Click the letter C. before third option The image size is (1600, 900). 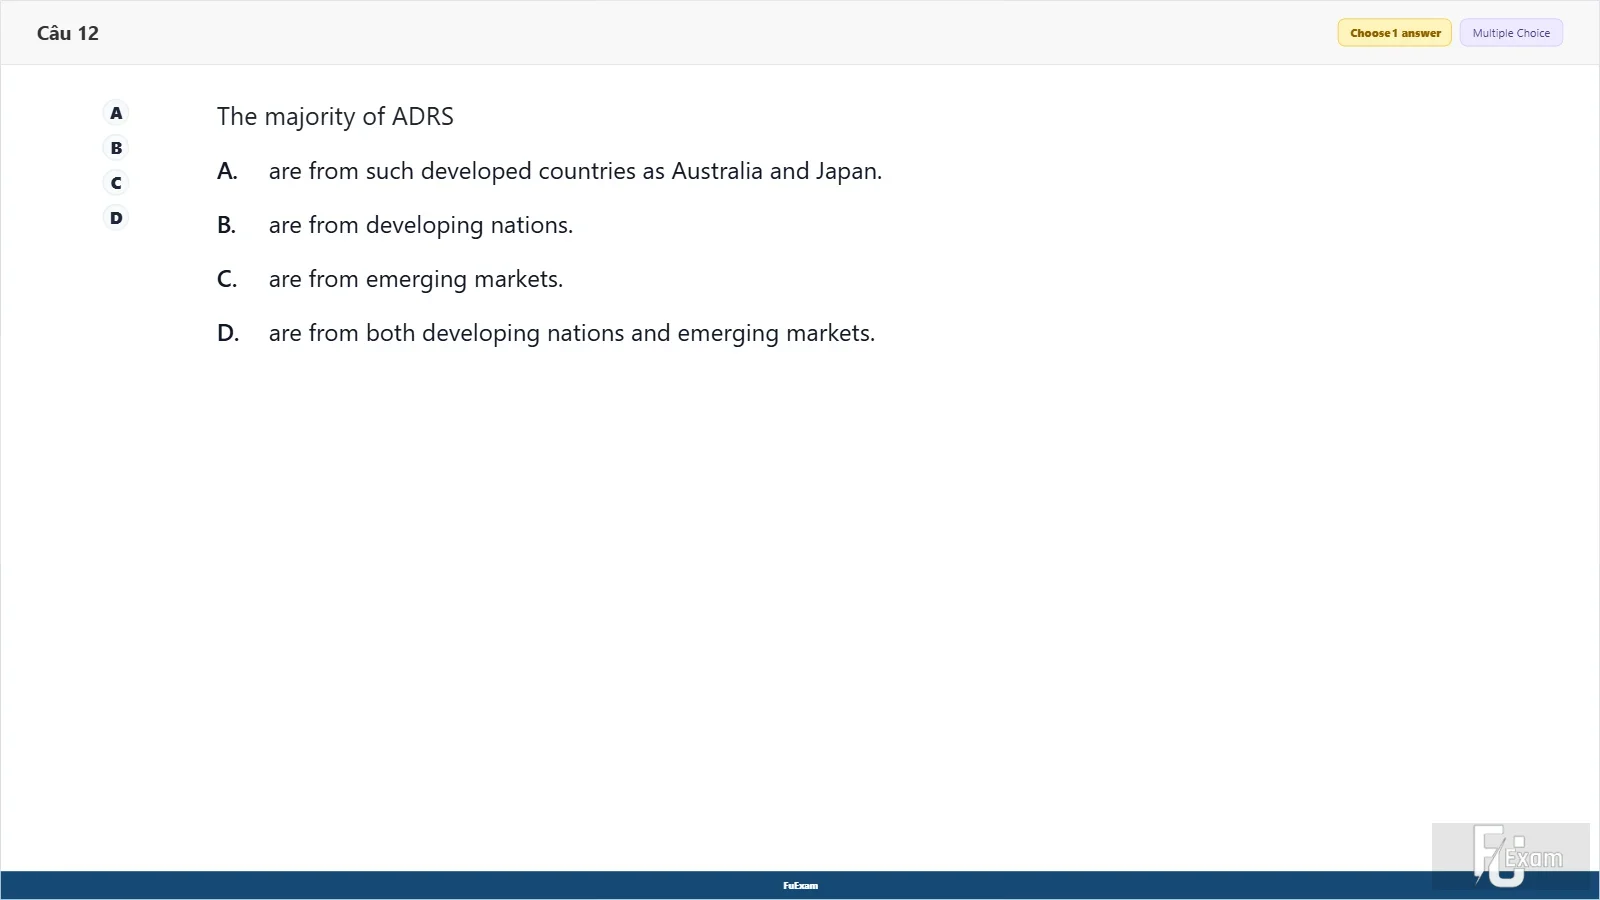point(227,280)
